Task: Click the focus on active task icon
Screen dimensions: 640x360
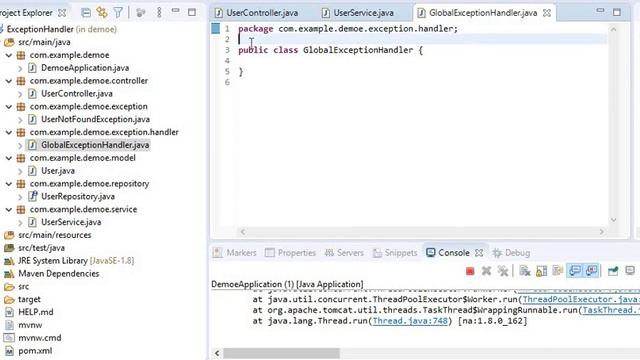Action: click(141, 13)
